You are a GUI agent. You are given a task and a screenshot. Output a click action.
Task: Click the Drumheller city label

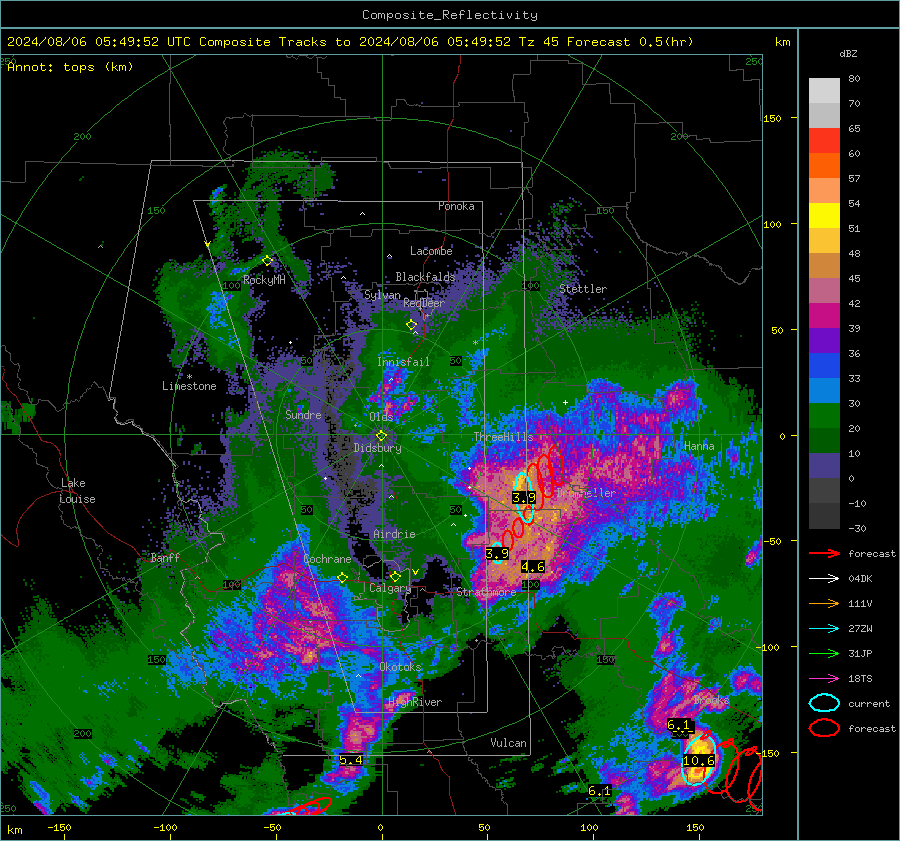tap(585, 493)
